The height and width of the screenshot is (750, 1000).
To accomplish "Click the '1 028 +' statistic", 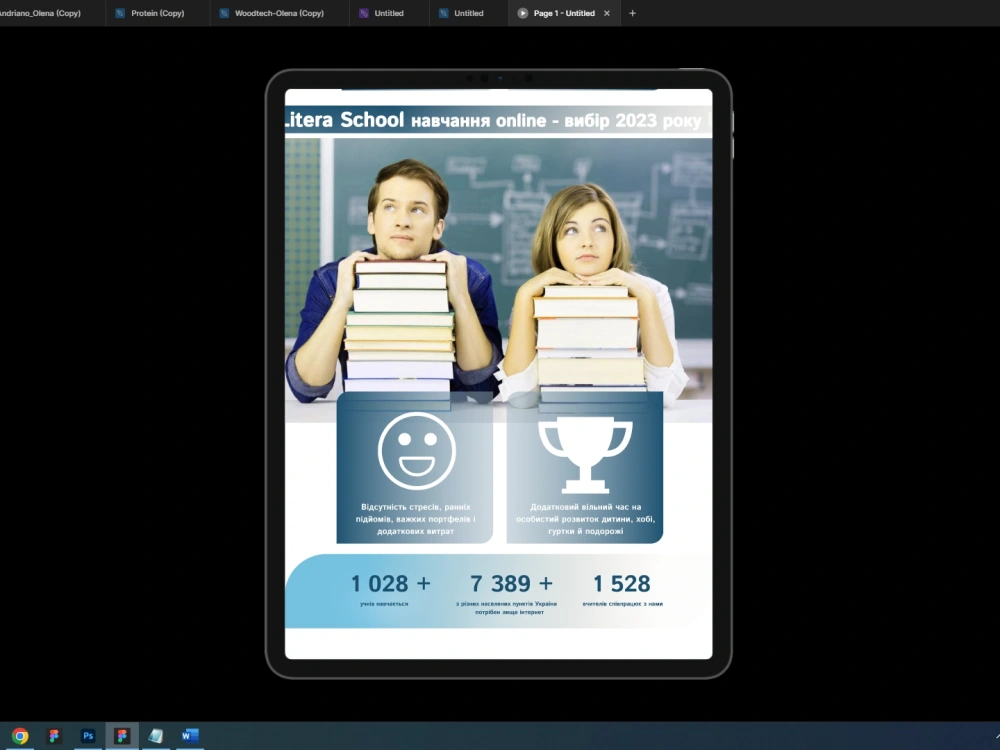I will click(x=391, y=584).
